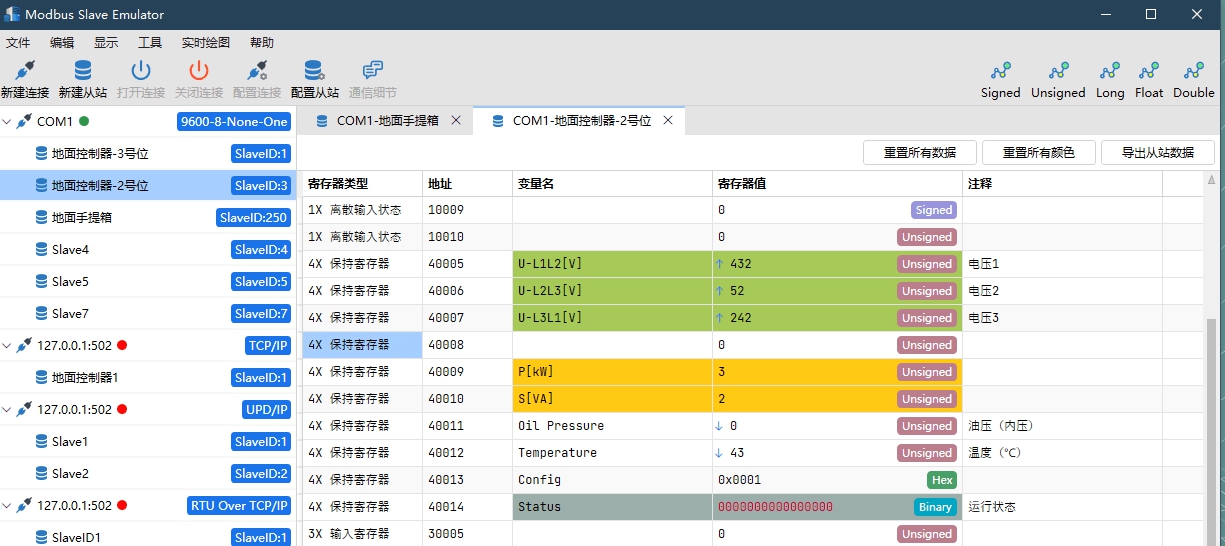1225x546 pixels.
Task: Click the 重置所有颜色 button
Action: (1038, 152)
